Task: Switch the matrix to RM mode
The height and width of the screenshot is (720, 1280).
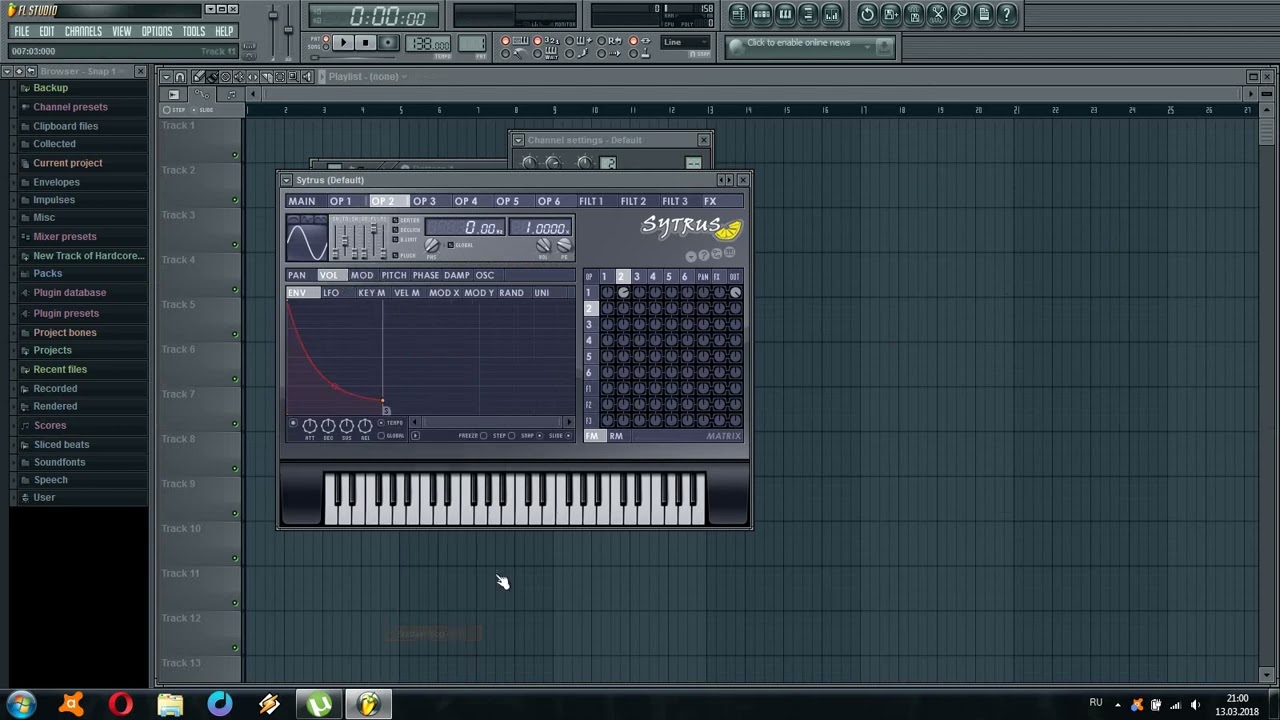Action: pyautogui.click(x=616, y=436)
